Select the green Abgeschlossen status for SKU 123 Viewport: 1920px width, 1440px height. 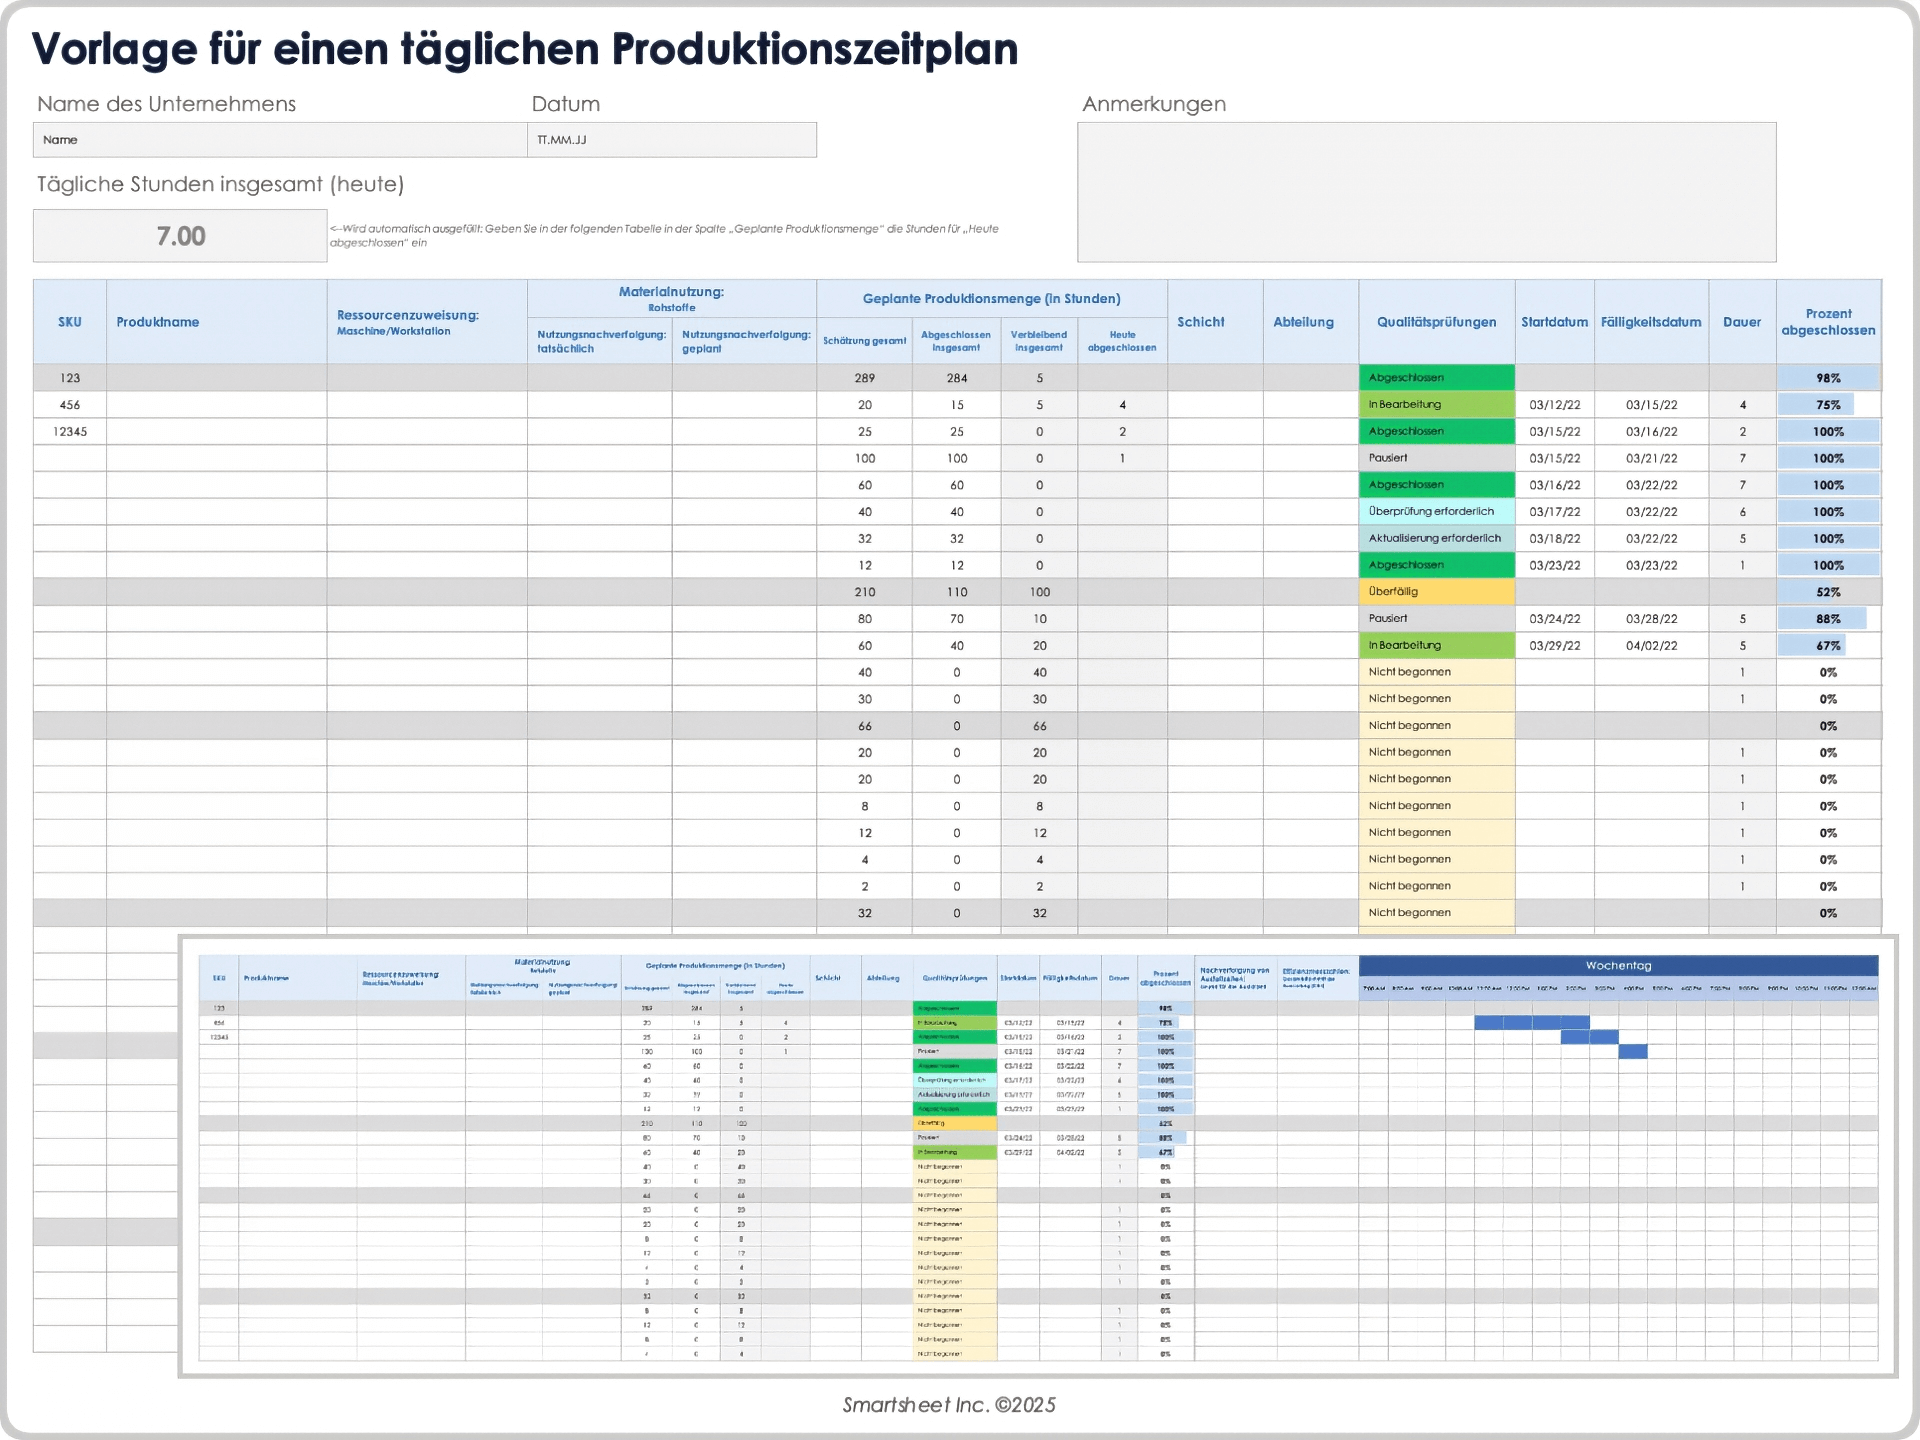tap(1436, 377)
